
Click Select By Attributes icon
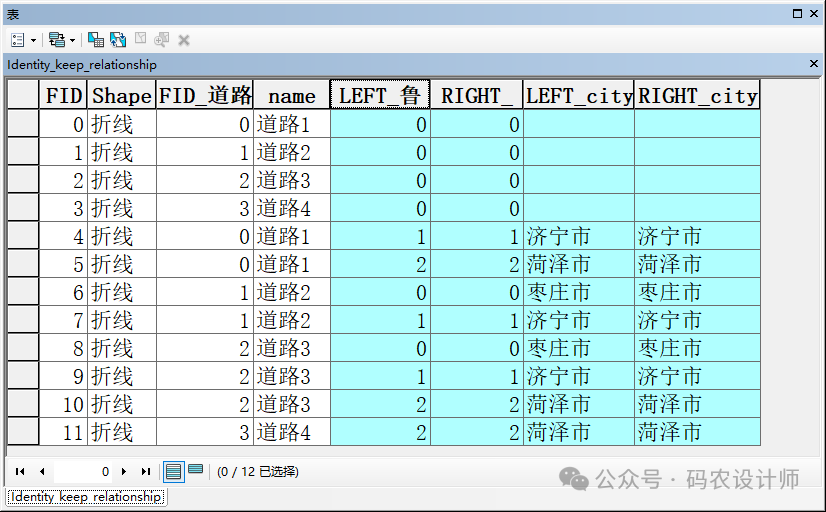96,40
